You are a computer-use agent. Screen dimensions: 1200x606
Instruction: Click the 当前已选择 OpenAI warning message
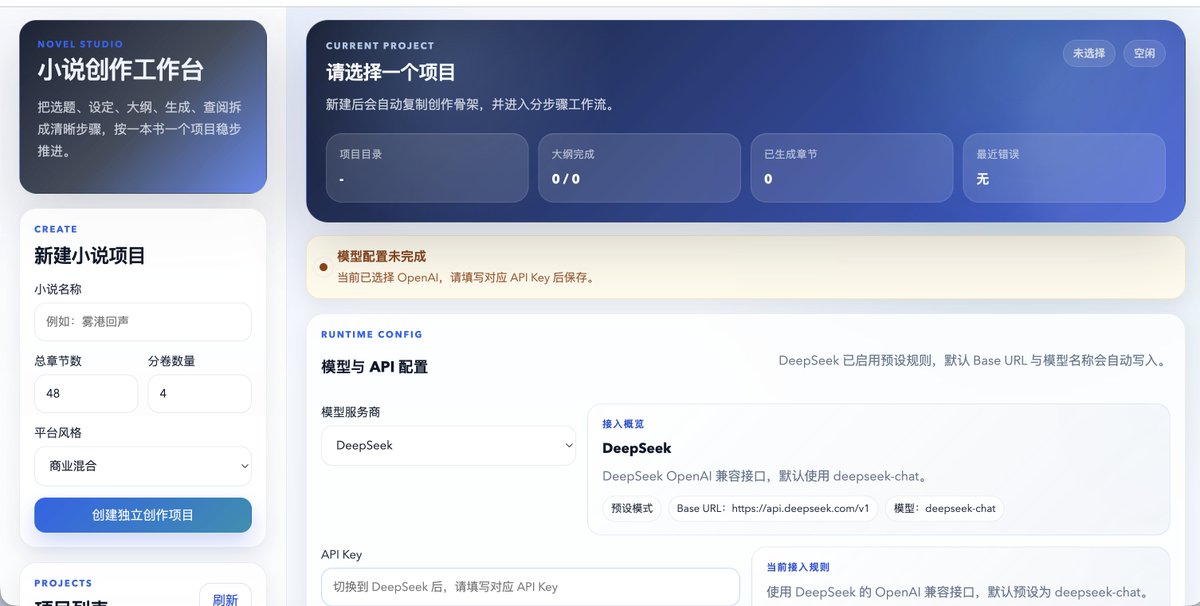coord(466,278)
